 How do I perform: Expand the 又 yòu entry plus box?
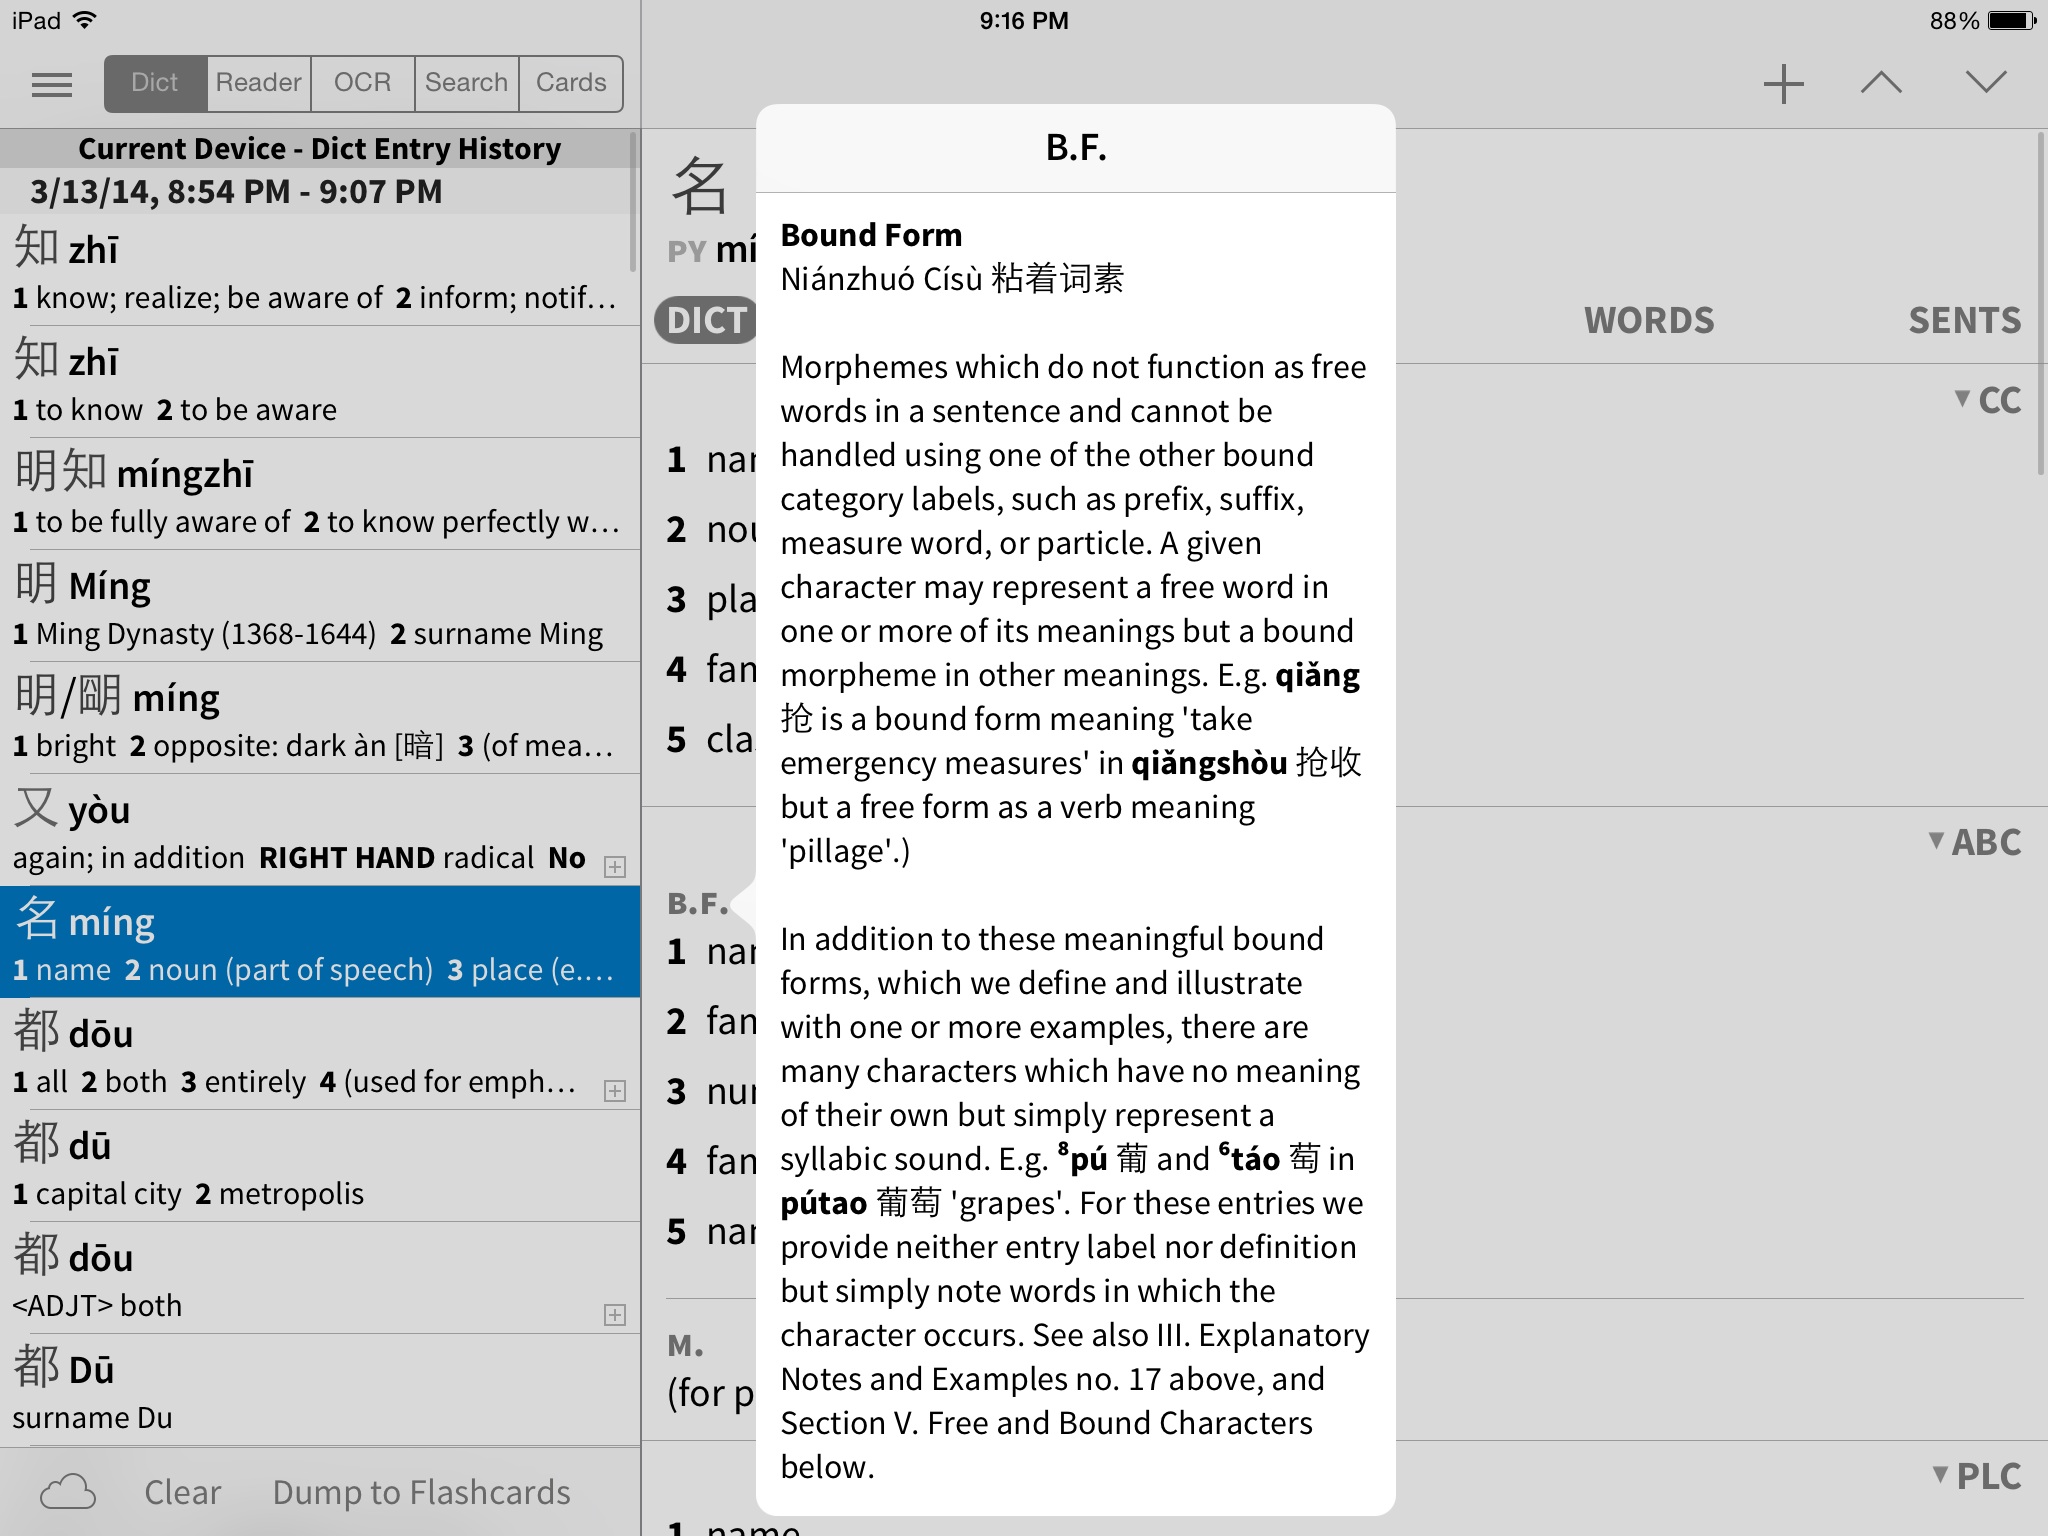(615, 867)
